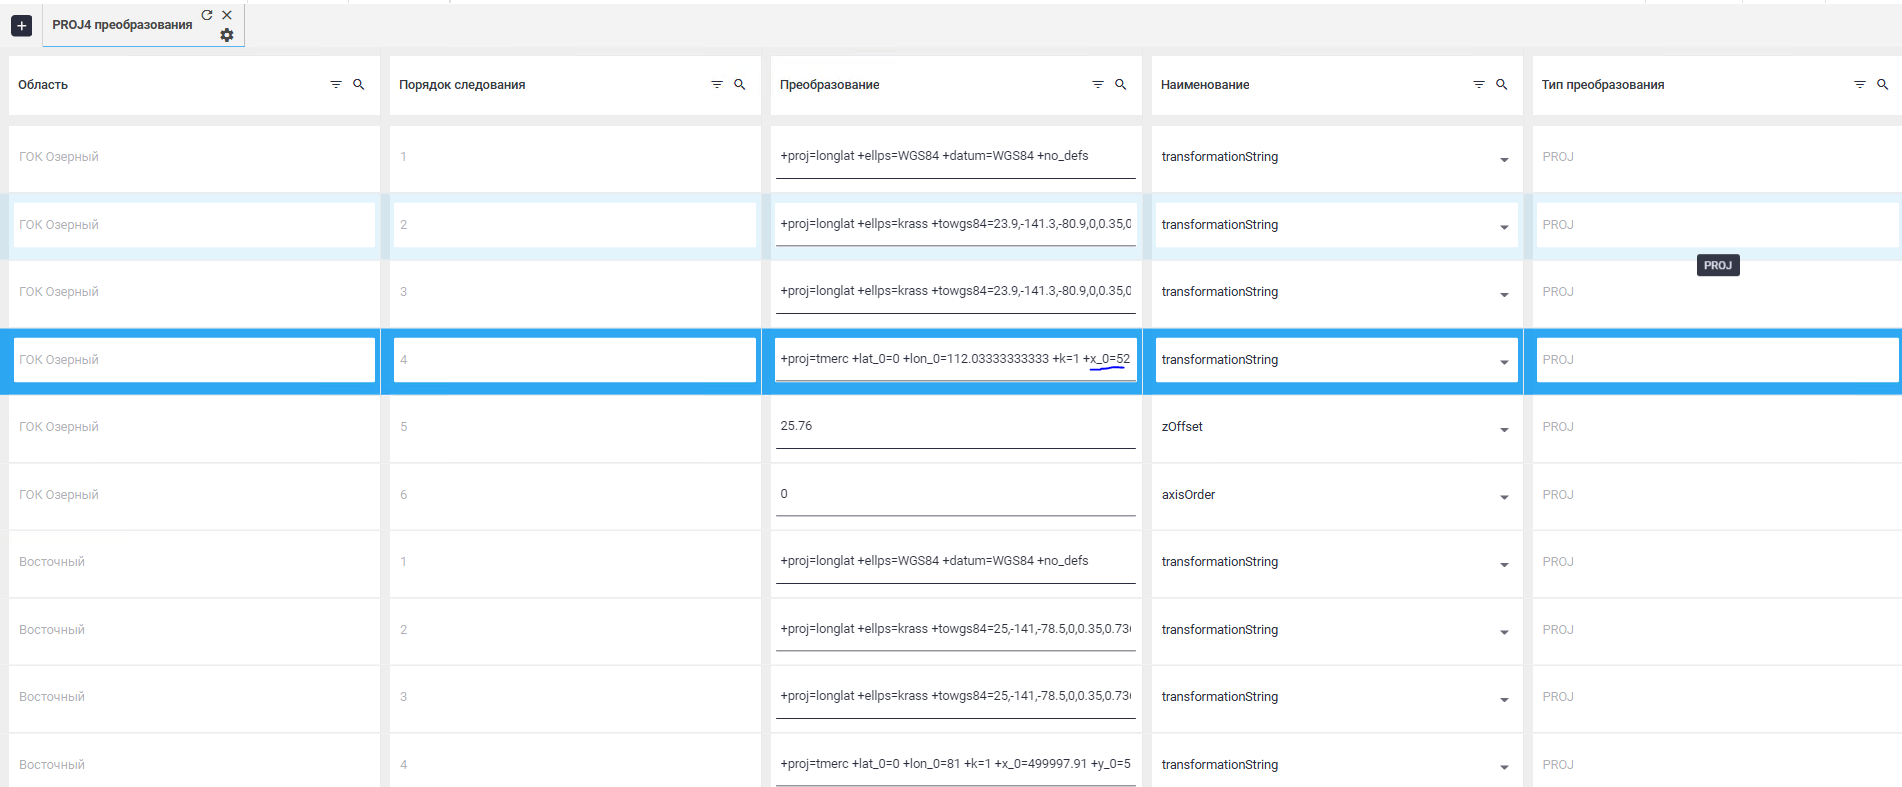The width and height of the screenshot is (1902, 787).
Task: Open filter for Область column
Action: coord(336,85)
